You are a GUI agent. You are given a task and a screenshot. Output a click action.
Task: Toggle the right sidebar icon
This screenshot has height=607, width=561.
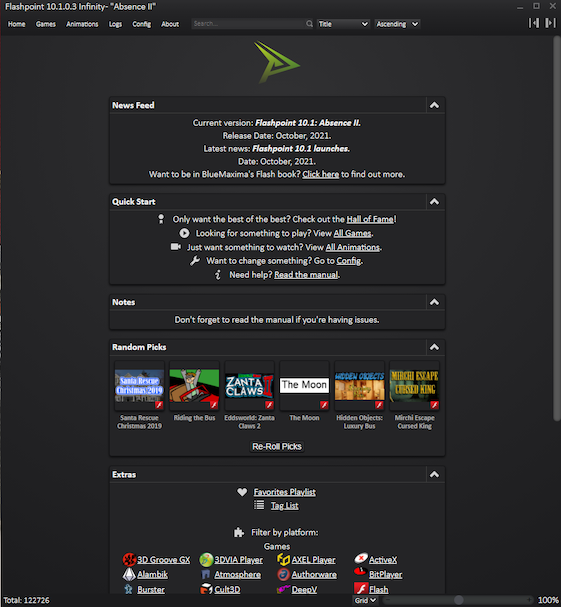click(550, 23)
